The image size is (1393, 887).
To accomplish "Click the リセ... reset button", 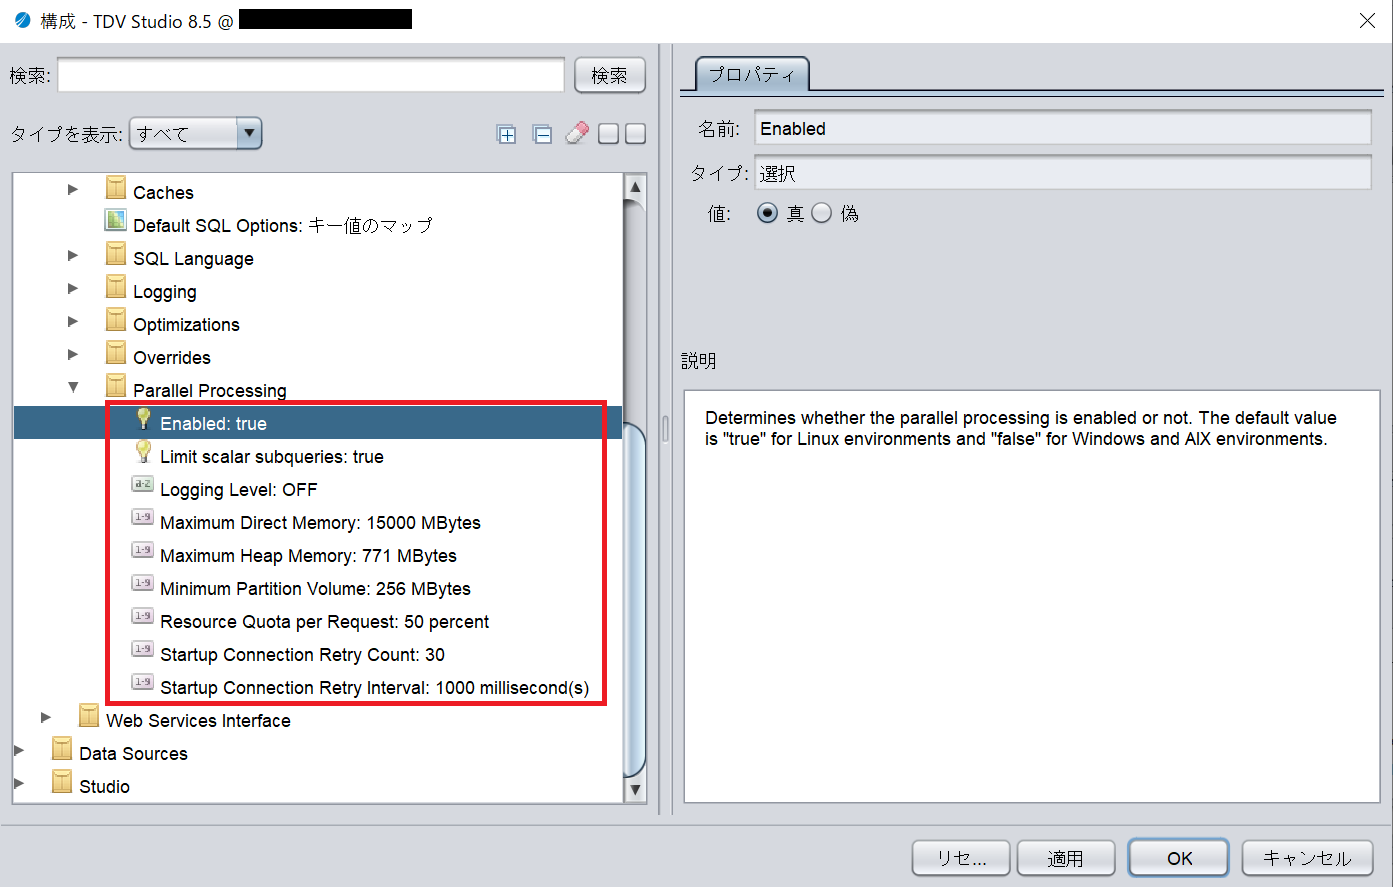I will coord(961,858).
